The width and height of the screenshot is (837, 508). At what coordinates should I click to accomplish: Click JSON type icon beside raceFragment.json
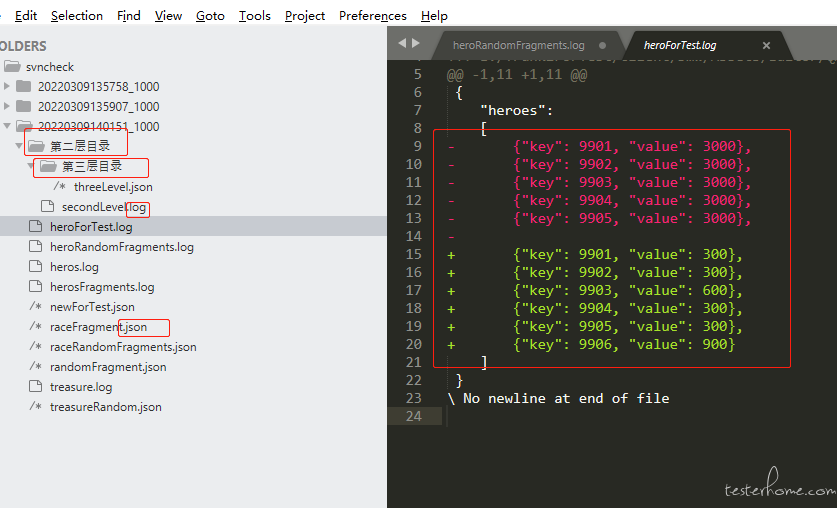(35, 327)
